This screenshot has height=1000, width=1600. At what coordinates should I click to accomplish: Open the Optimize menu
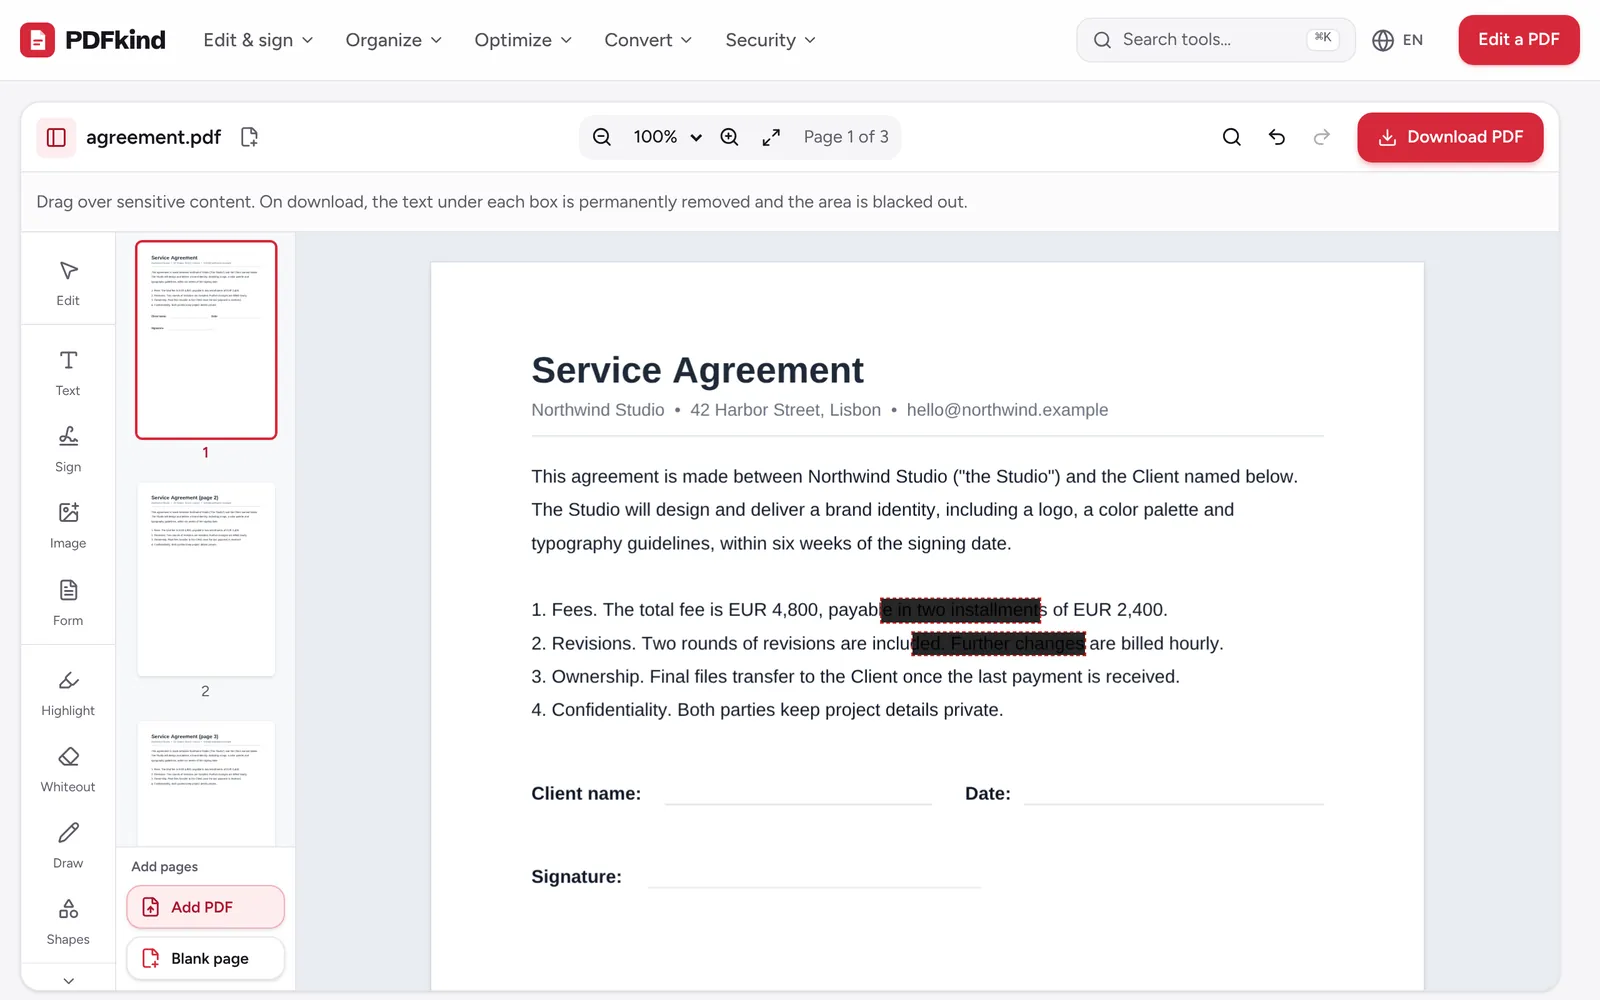pos(523,40)
